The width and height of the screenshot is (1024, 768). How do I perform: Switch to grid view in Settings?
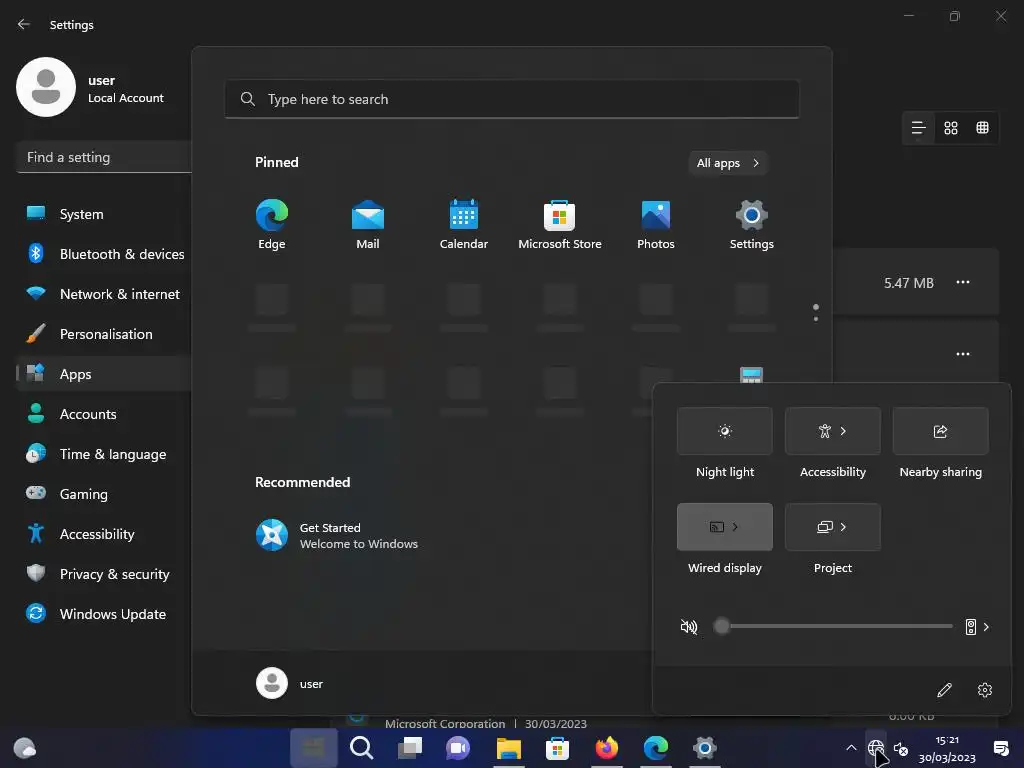[x=951, y=128]
